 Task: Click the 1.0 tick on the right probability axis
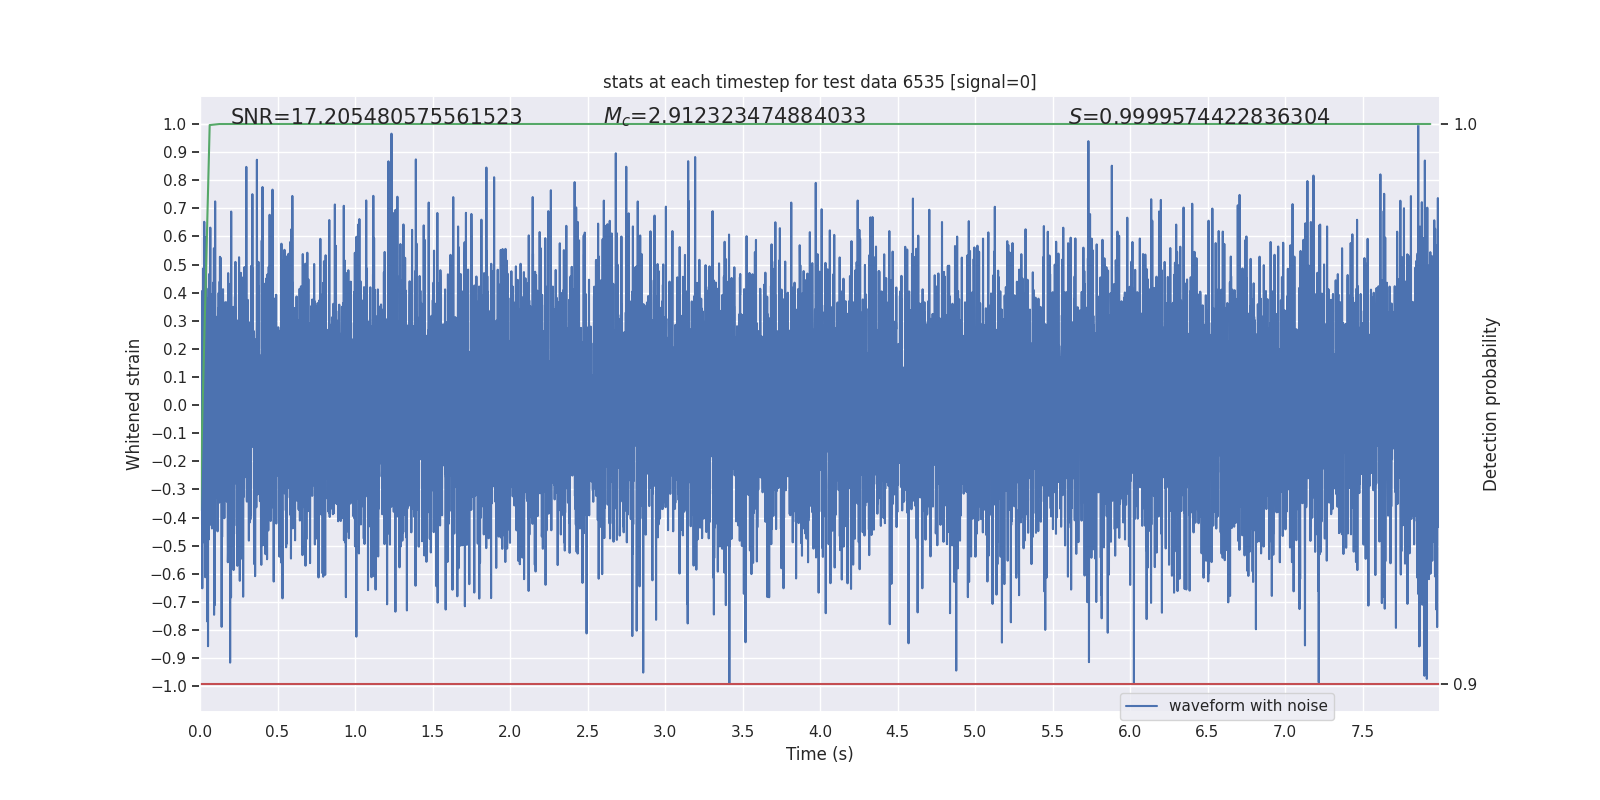coord(1465,125)
